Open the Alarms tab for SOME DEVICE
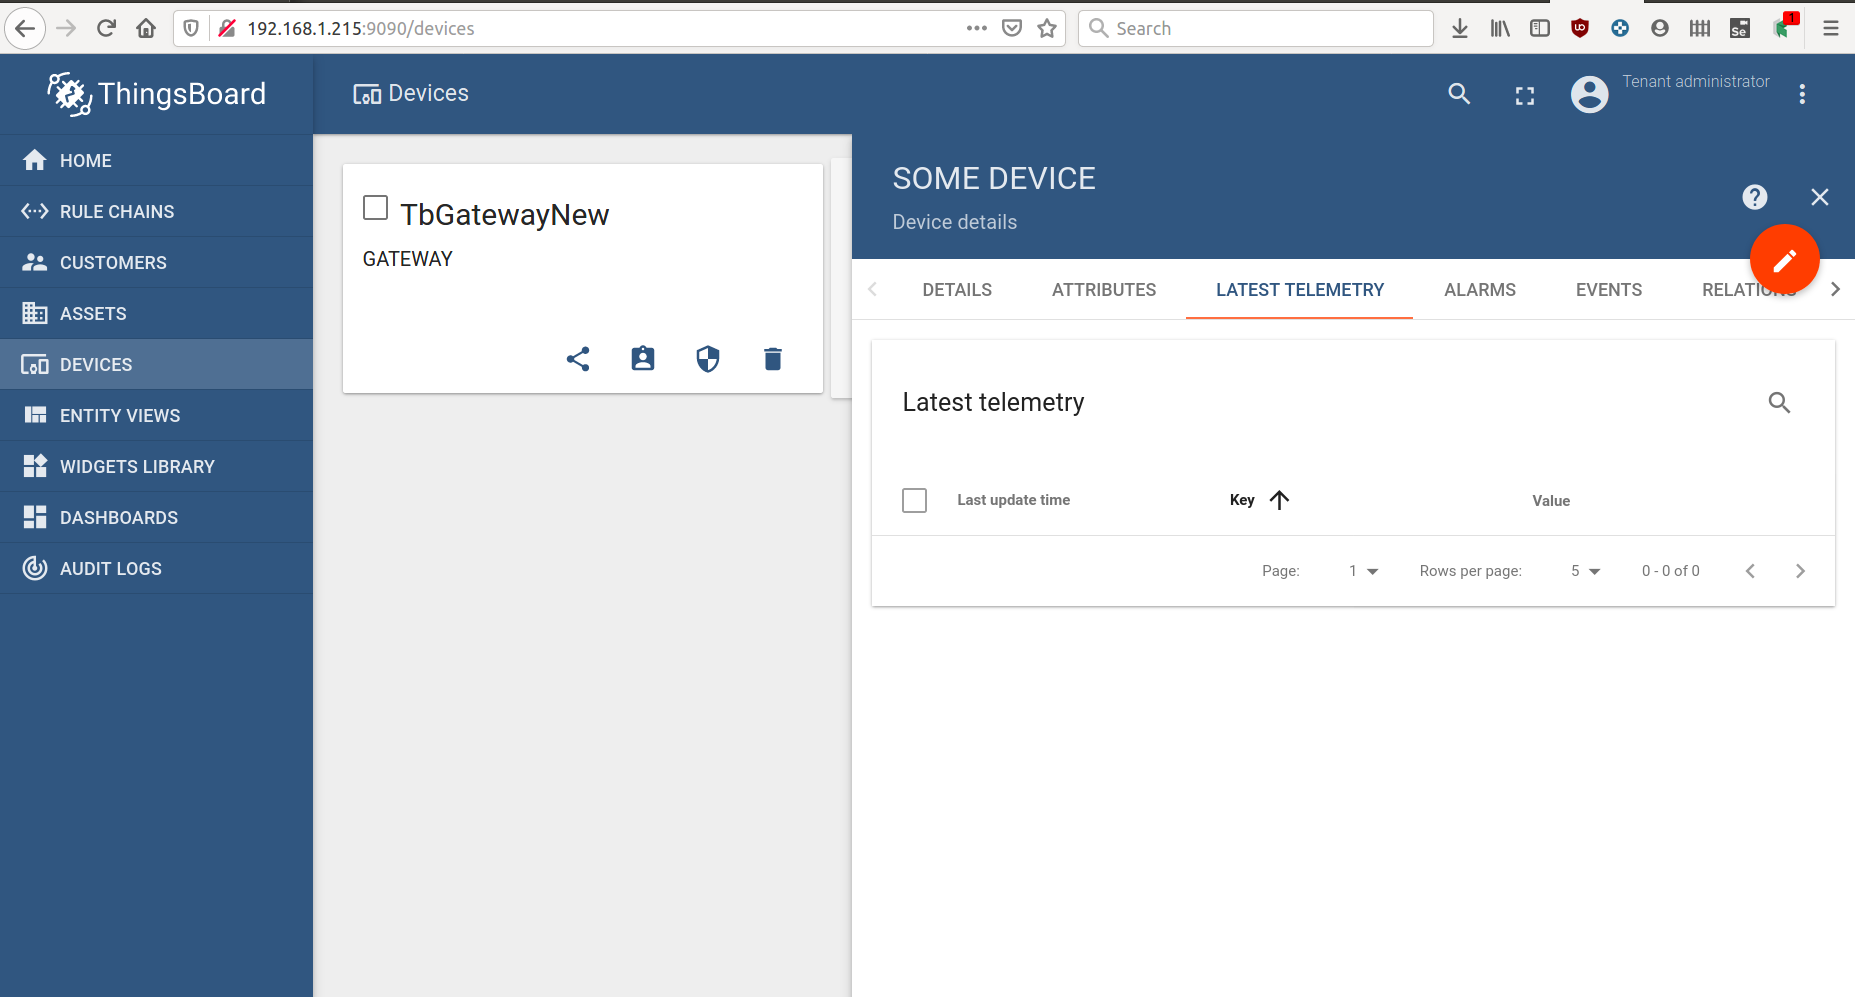1855x997 pixels. pyautogui.click(x=1479, y=289)
